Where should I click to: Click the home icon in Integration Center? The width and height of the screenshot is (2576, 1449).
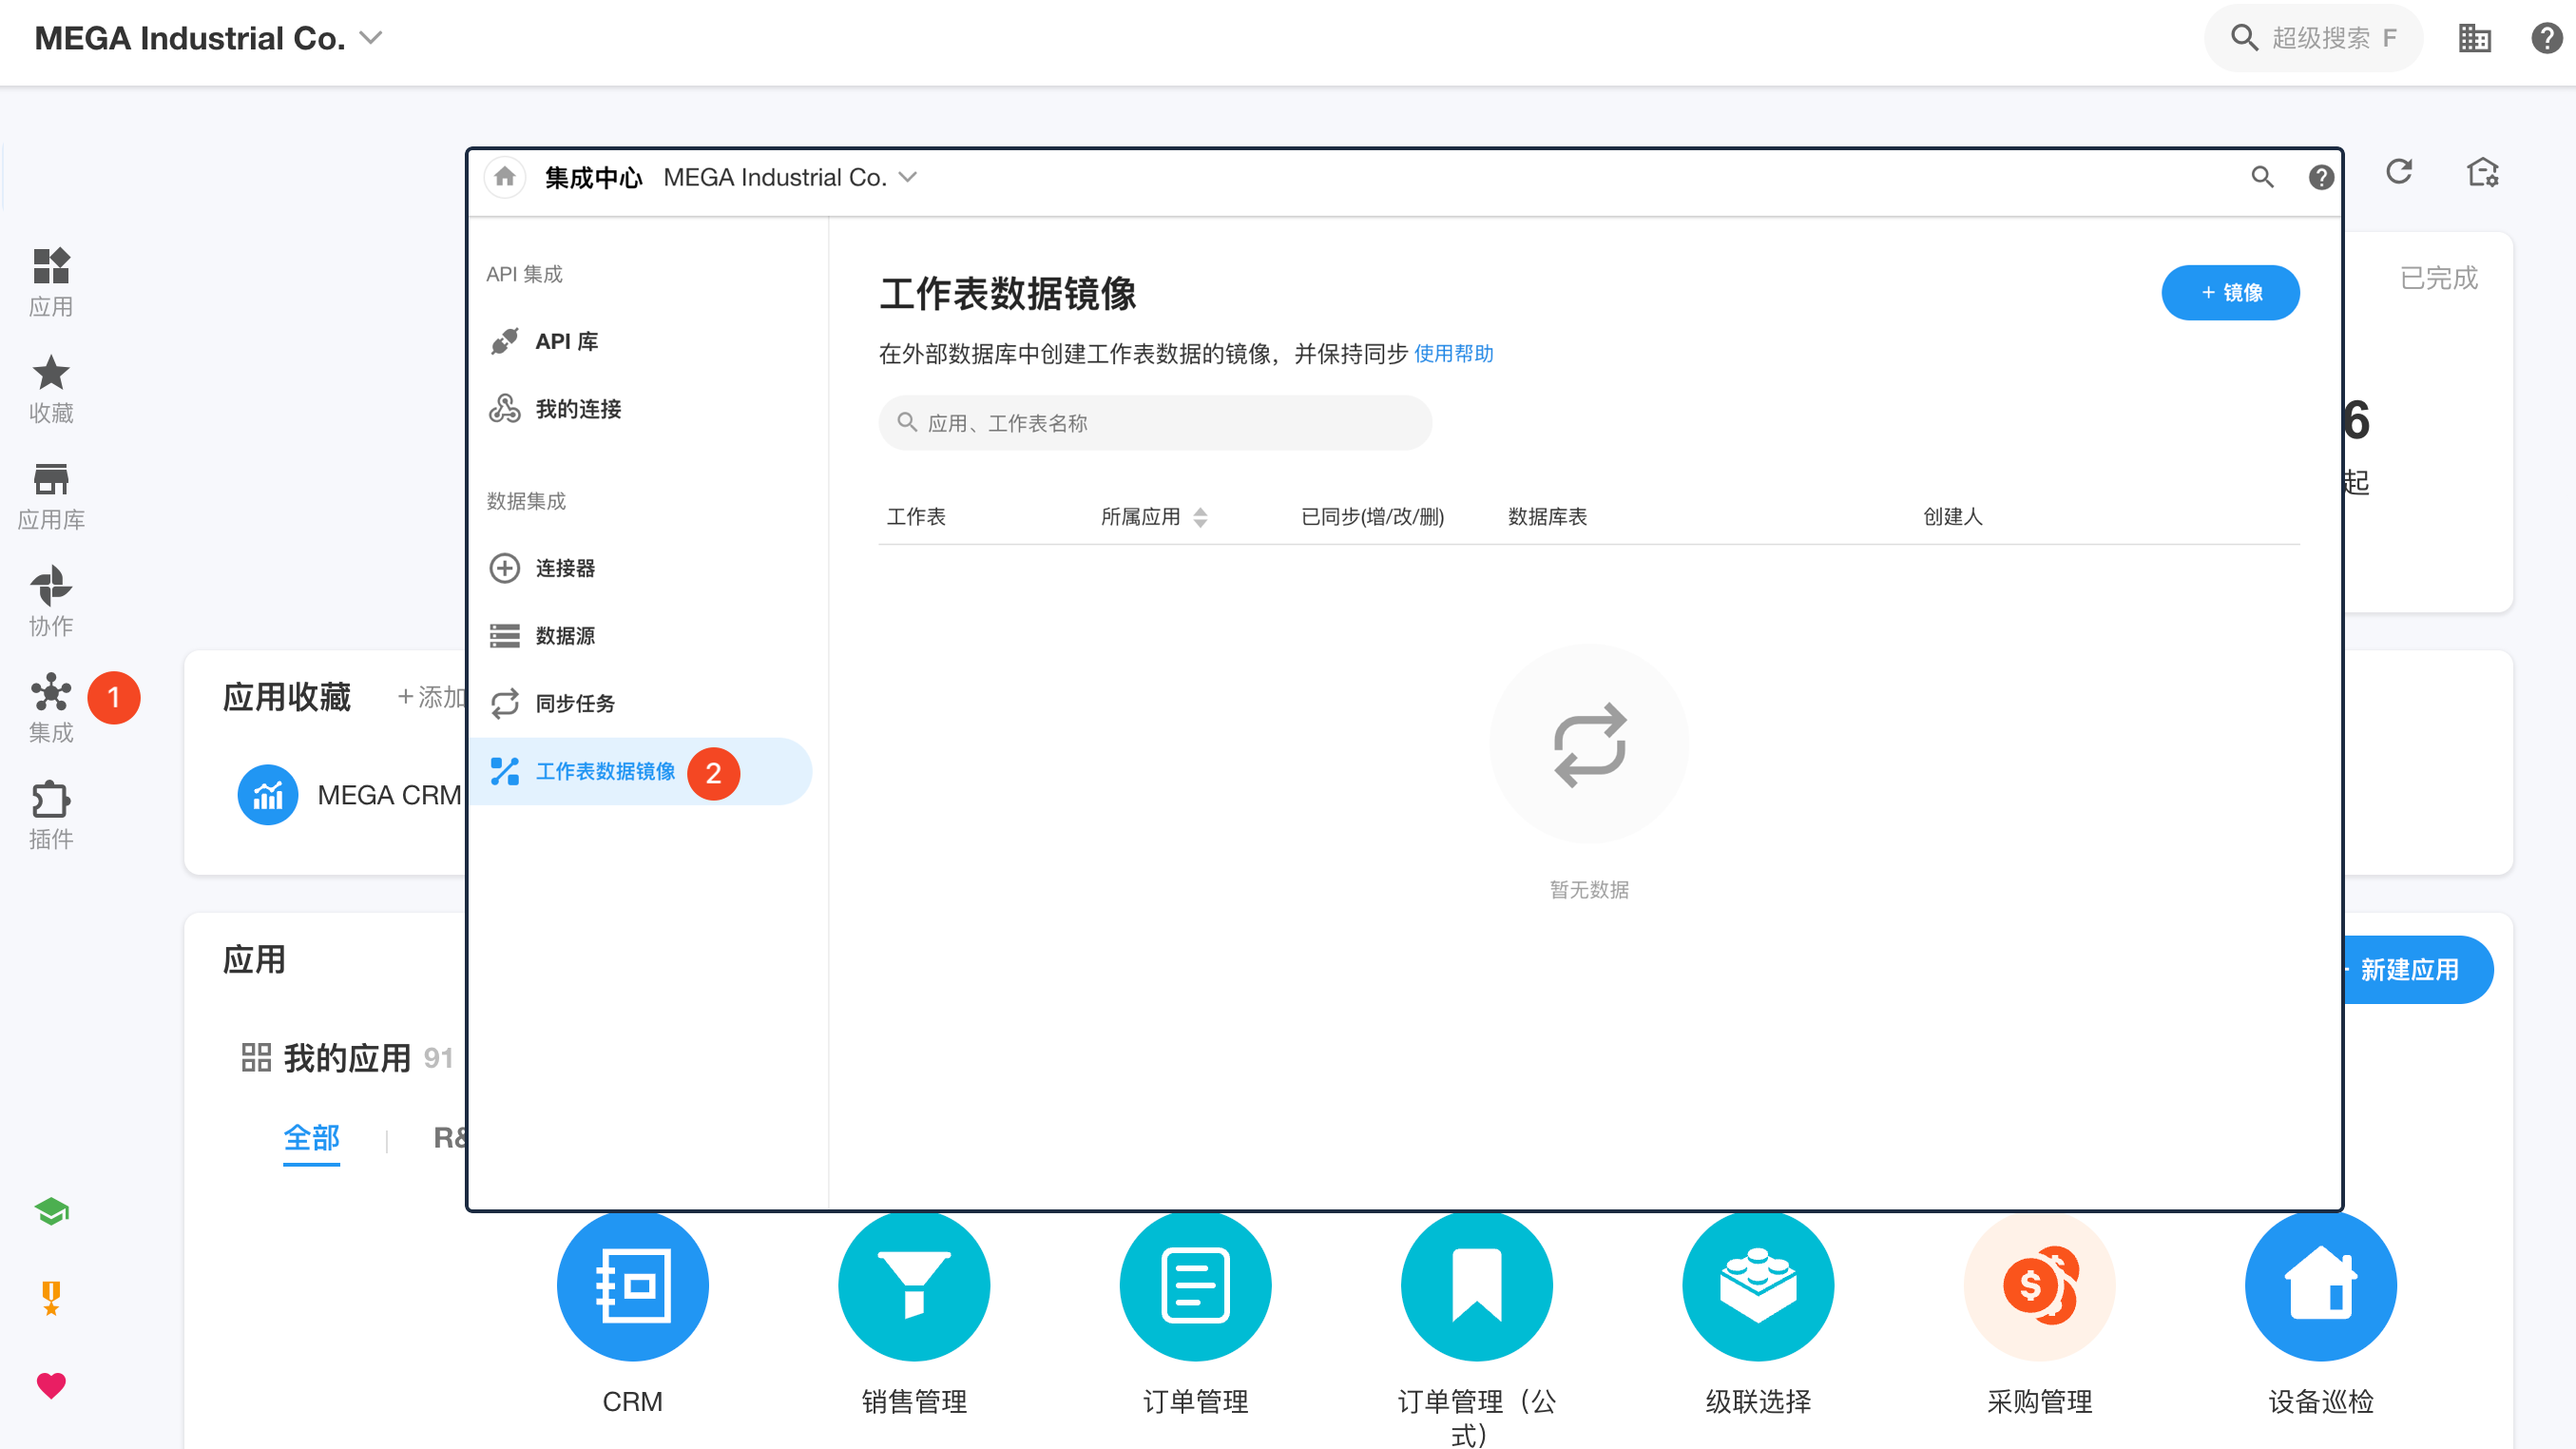click(x=504, y=177)
